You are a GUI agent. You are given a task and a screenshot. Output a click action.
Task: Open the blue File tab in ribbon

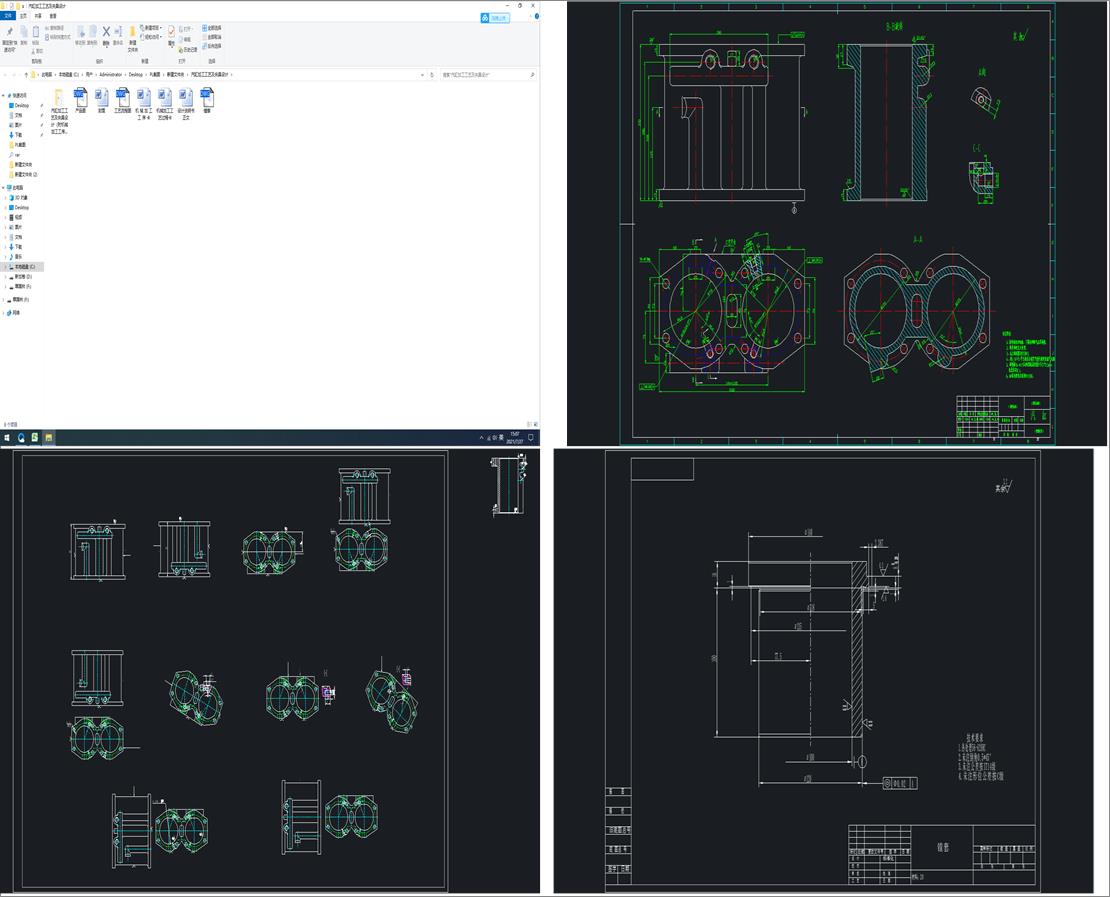9,16
